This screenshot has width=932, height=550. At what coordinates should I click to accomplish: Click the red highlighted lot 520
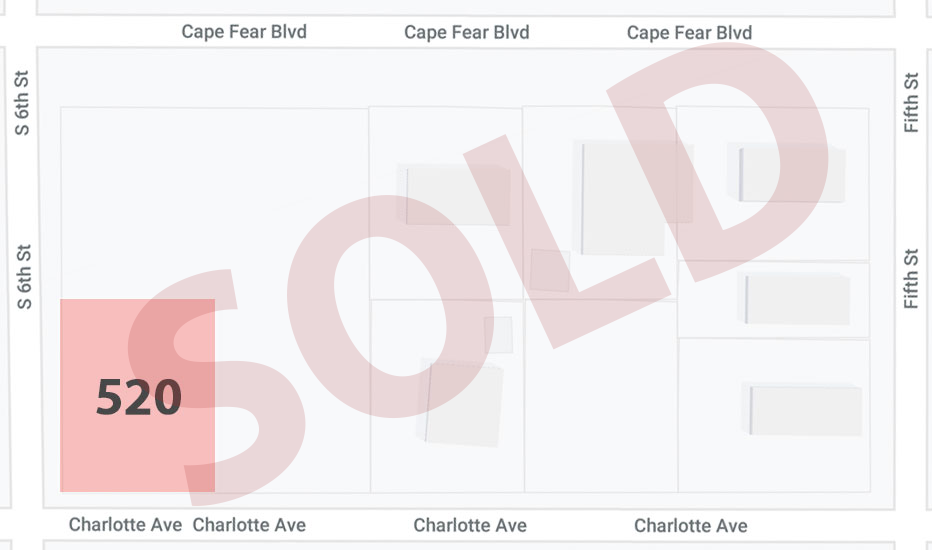(138, 396)
